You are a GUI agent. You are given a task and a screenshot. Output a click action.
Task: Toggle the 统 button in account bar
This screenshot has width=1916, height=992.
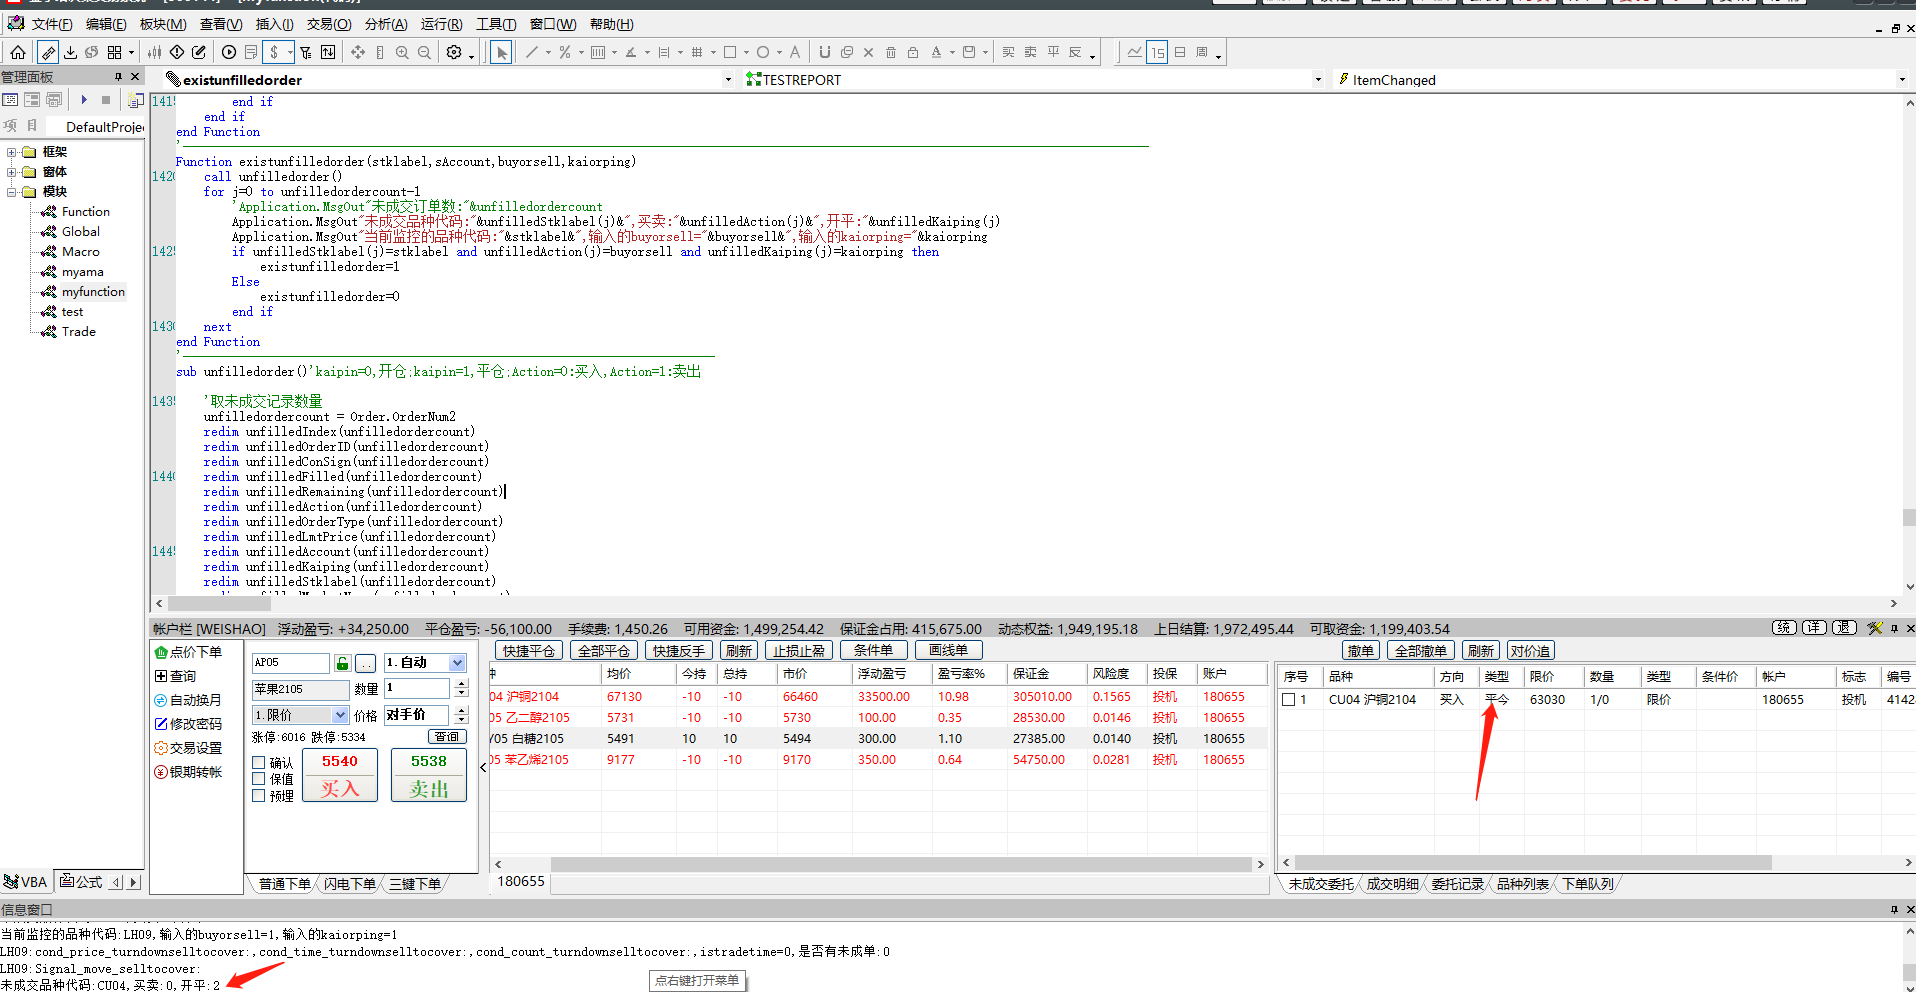1784,628
